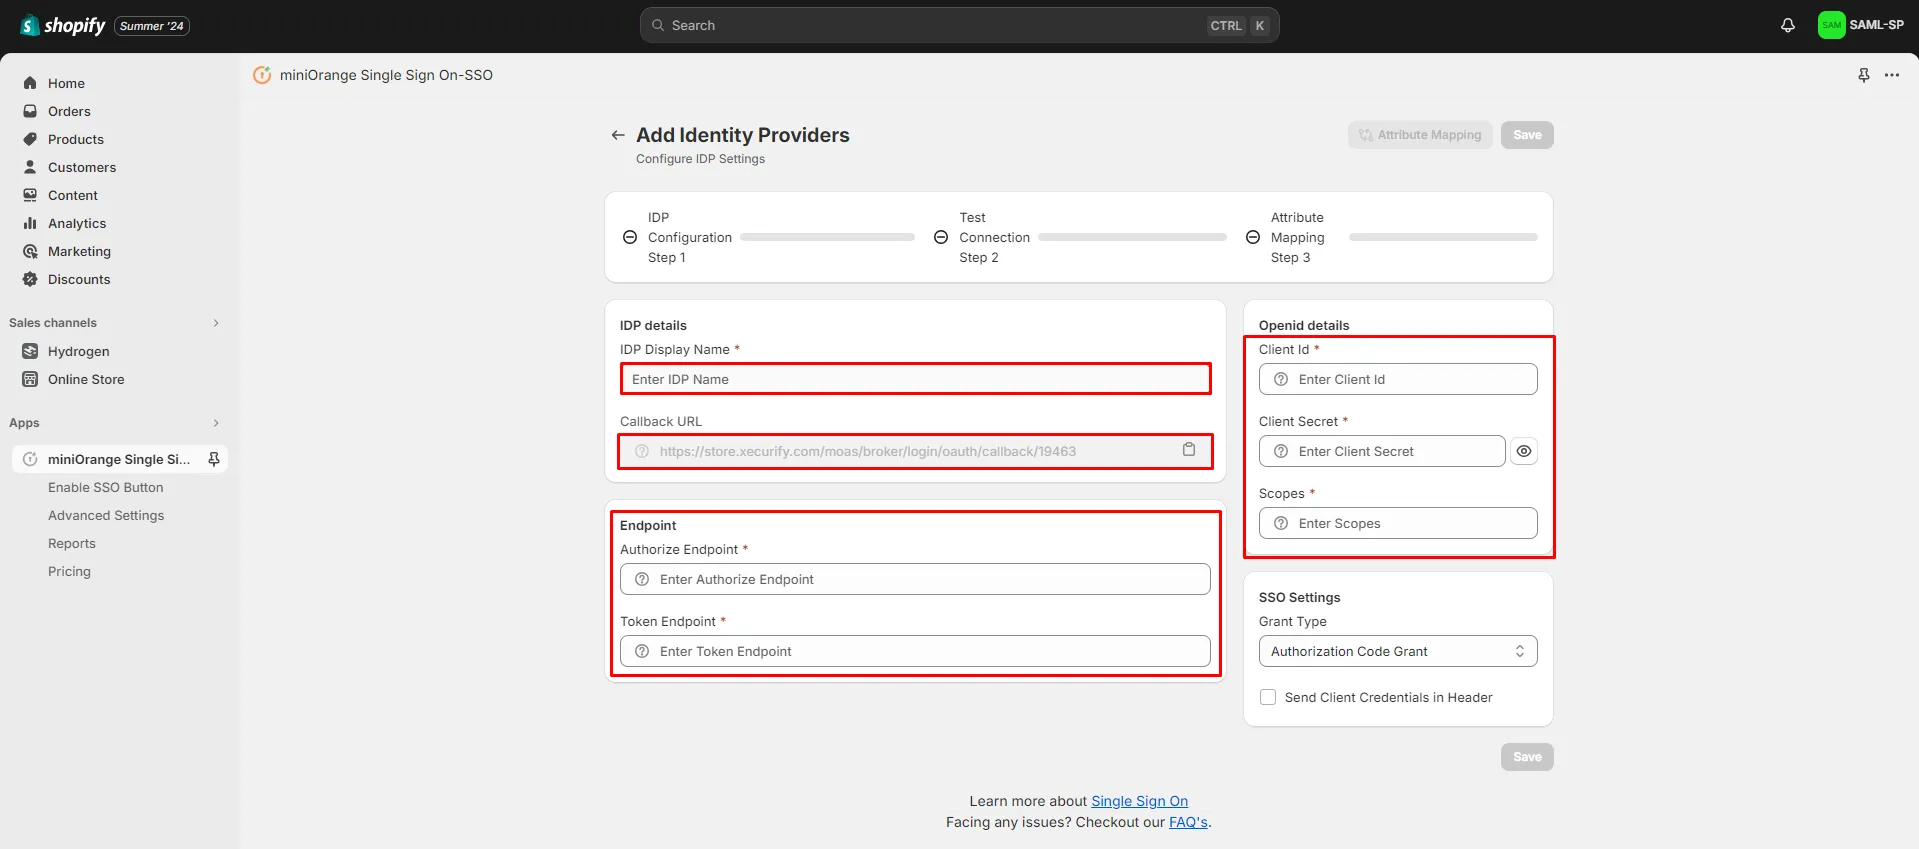Click the top Save button
The width and height of the screenshot is (1919, 849).
pos(1527,135)
